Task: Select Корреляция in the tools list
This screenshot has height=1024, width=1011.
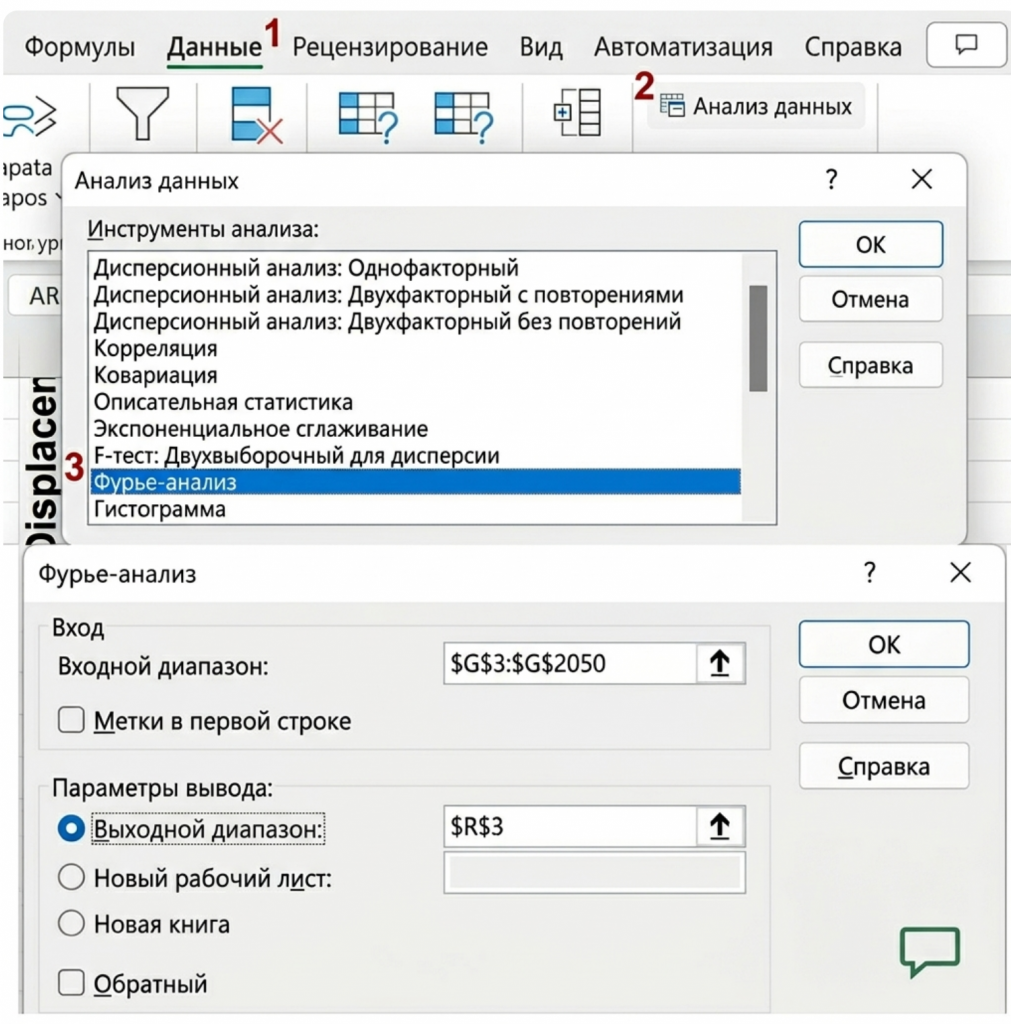Action: click(x=415, y=348)
